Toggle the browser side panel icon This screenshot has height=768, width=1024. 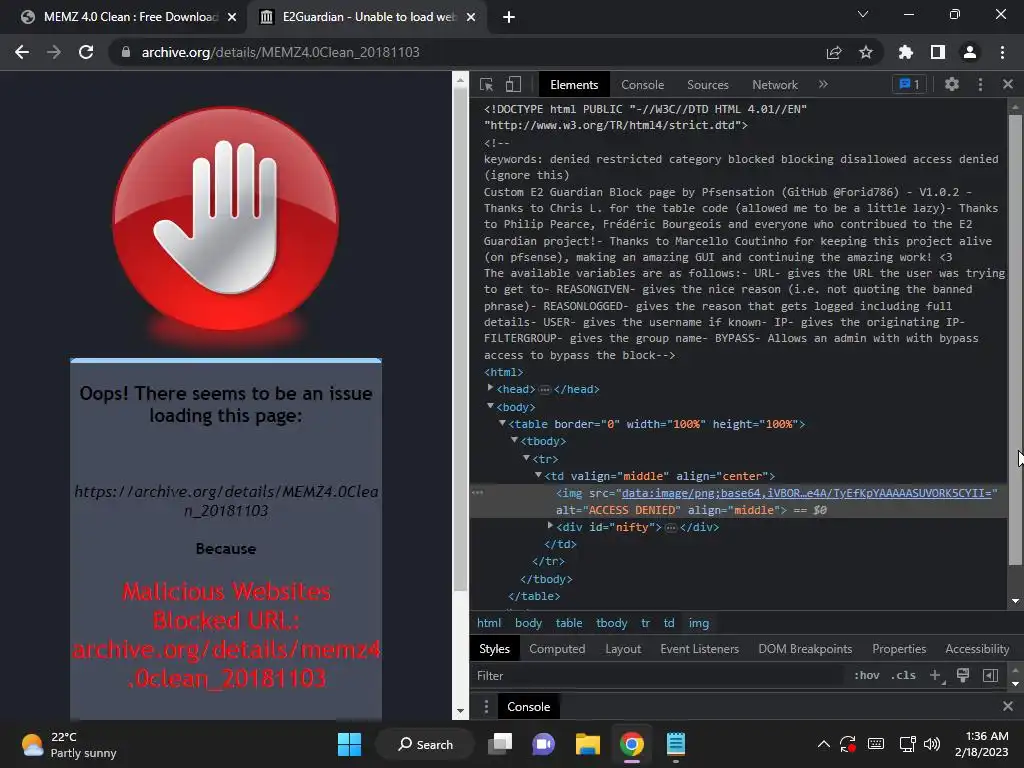[x=938, y=52]
